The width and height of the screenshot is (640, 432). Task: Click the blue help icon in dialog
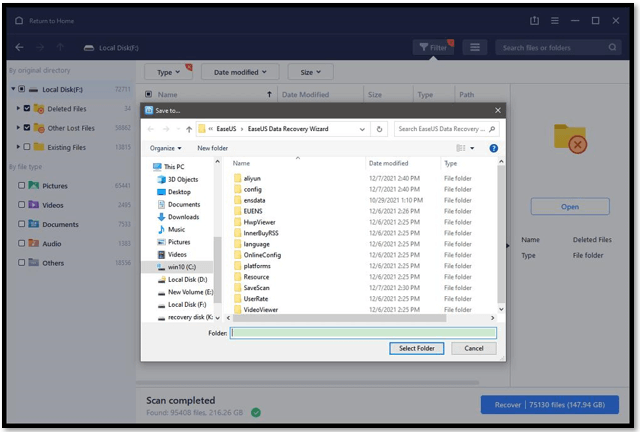[493, 148]
